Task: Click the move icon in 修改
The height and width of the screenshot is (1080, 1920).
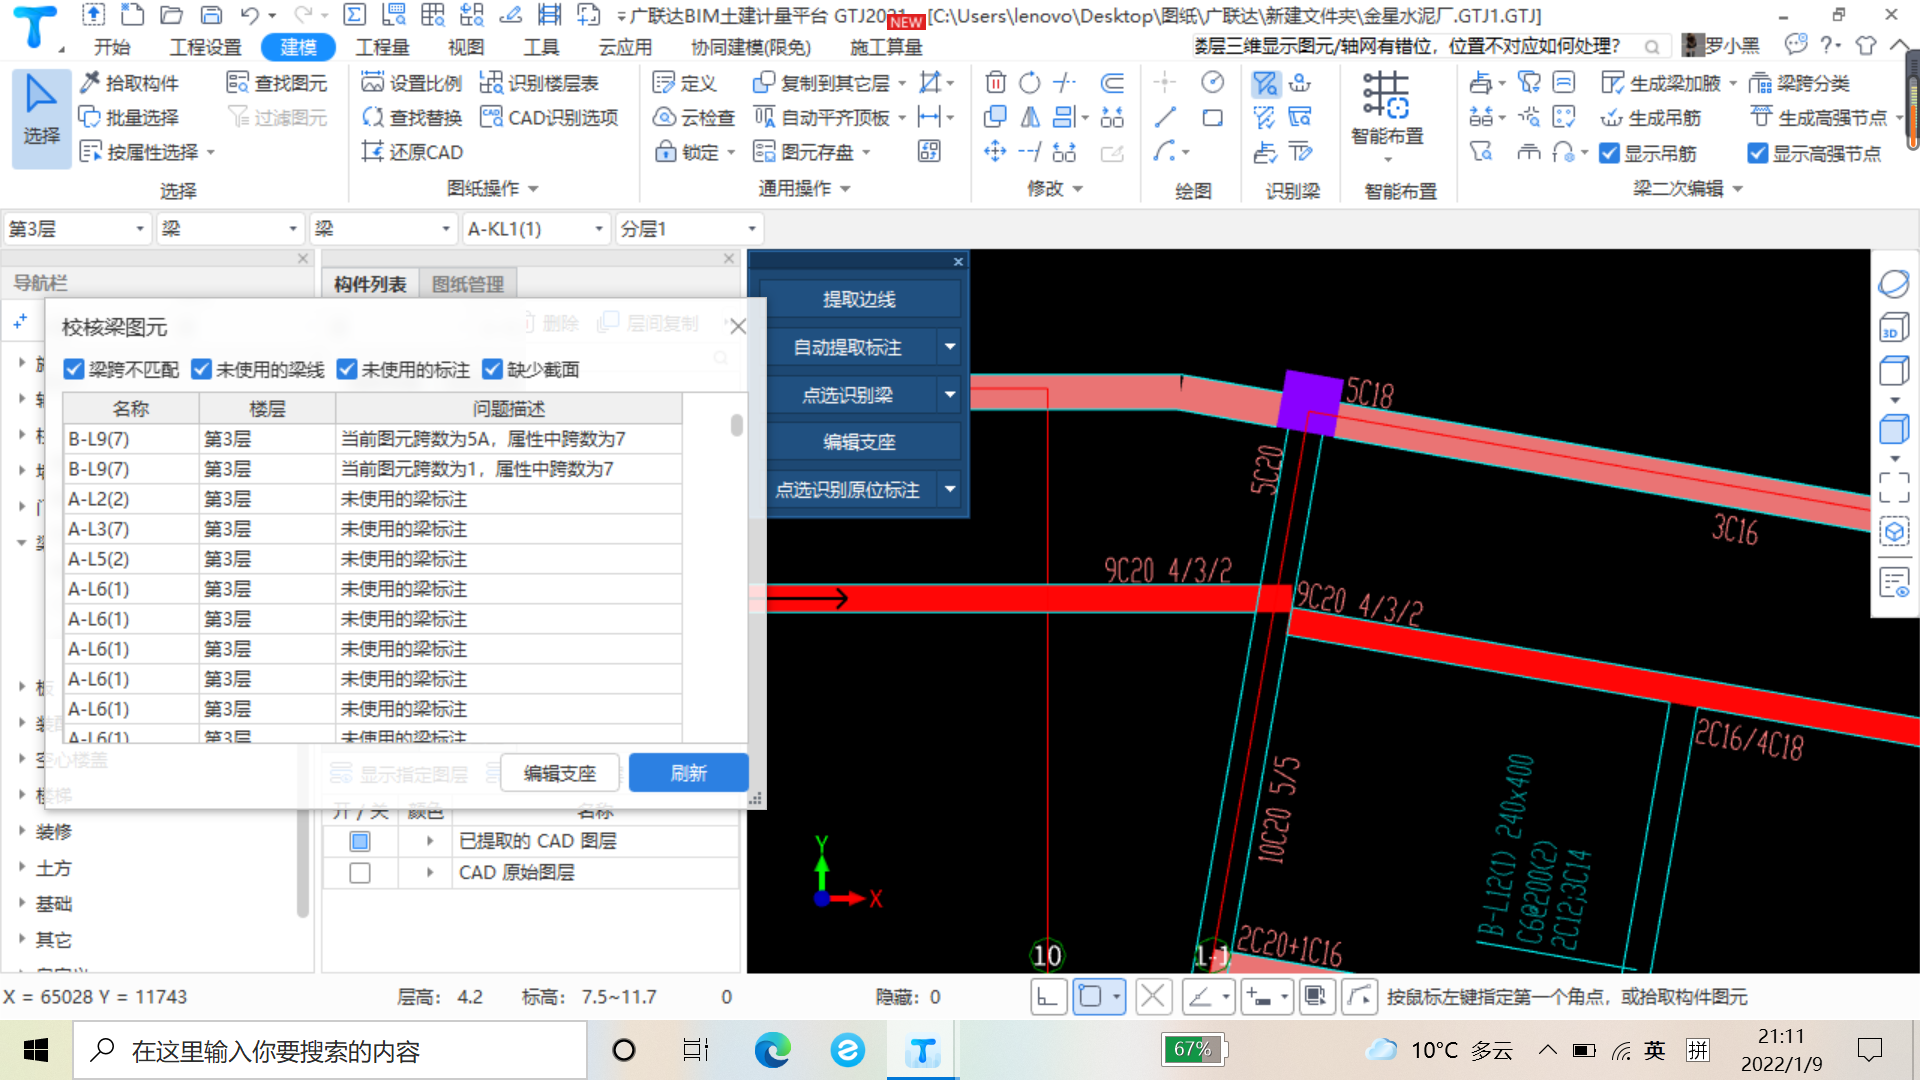Action: click(x=995, y=152)
